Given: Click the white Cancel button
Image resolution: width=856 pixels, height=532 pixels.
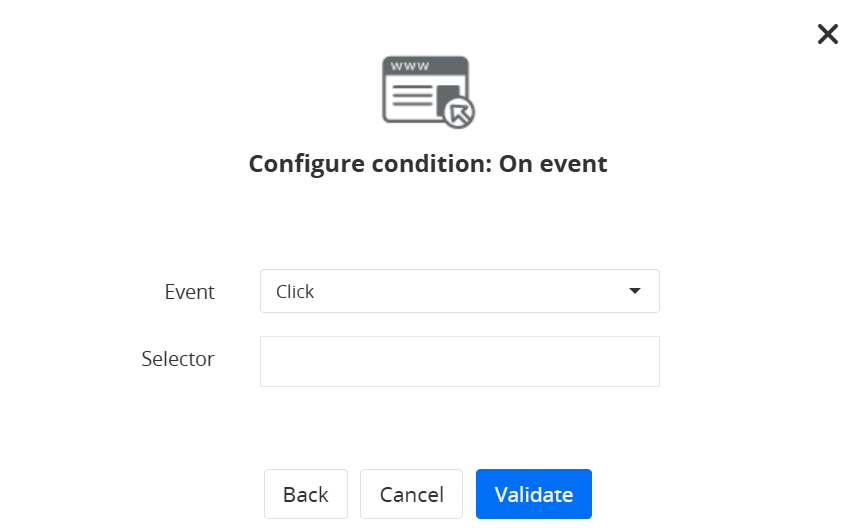Looking at the screenshot, I should pyautogui.click(x=411, y=494).
